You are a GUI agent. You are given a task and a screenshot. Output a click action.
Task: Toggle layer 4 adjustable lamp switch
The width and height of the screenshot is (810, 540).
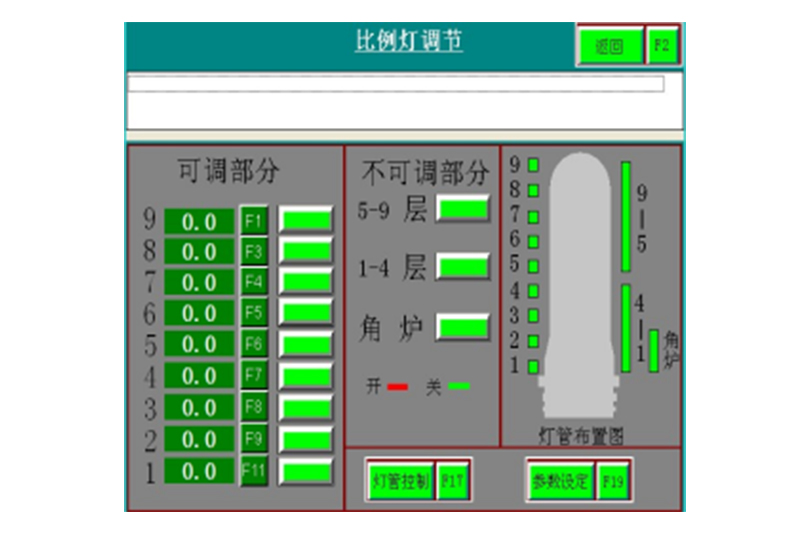pos(306,376)
